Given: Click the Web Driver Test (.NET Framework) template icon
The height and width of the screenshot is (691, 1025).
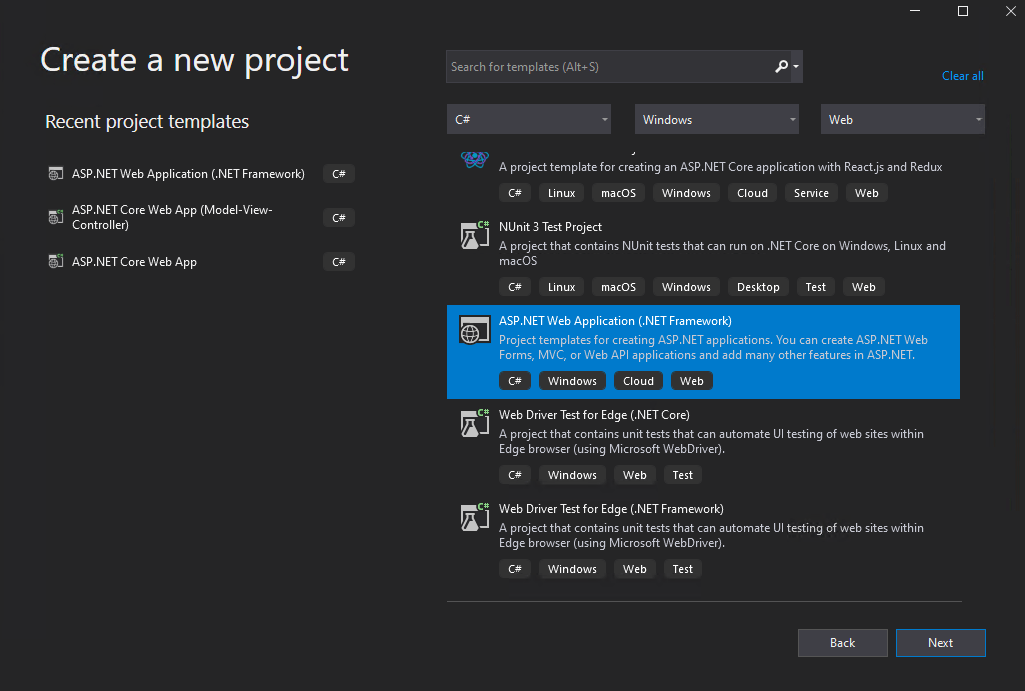Looking at the screenshot, I should point(474,517).
